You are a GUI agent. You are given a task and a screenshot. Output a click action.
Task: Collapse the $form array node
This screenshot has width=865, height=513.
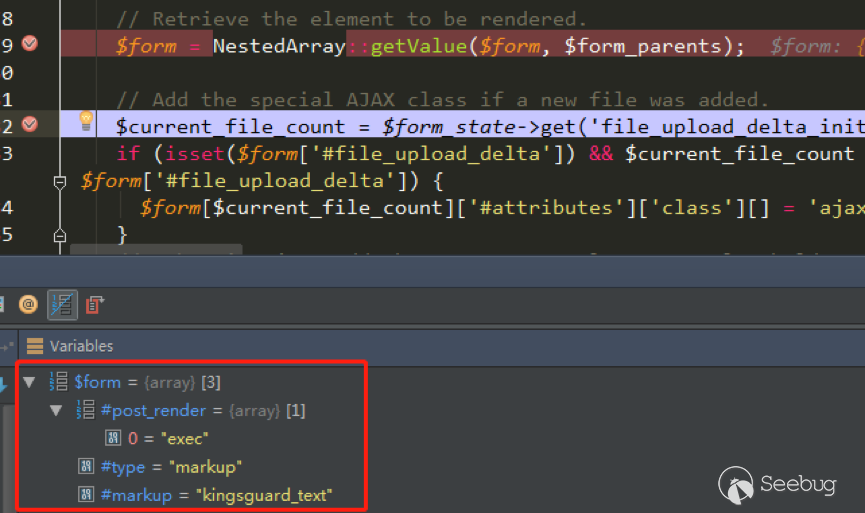(x=29, y=382)
